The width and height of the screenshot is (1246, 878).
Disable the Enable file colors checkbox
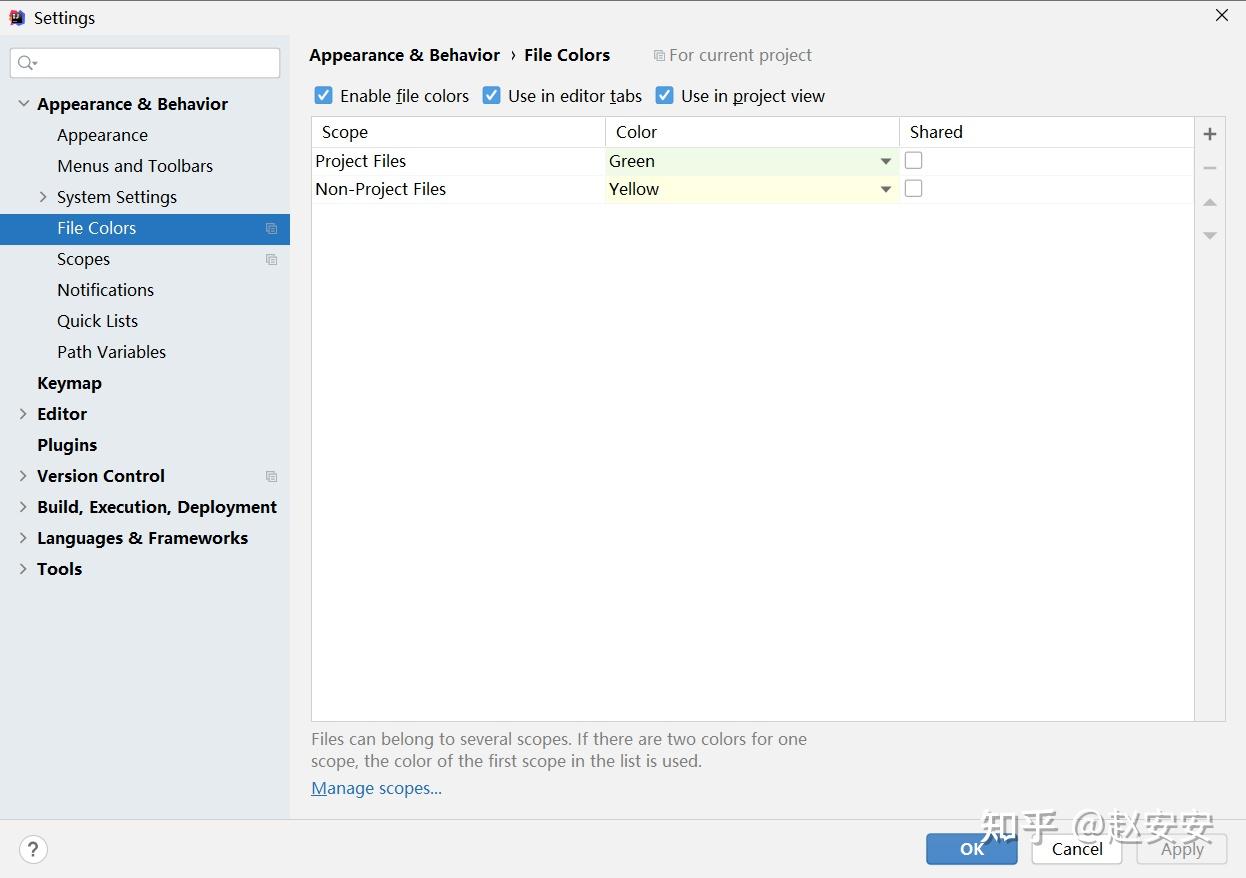(324, 96)
